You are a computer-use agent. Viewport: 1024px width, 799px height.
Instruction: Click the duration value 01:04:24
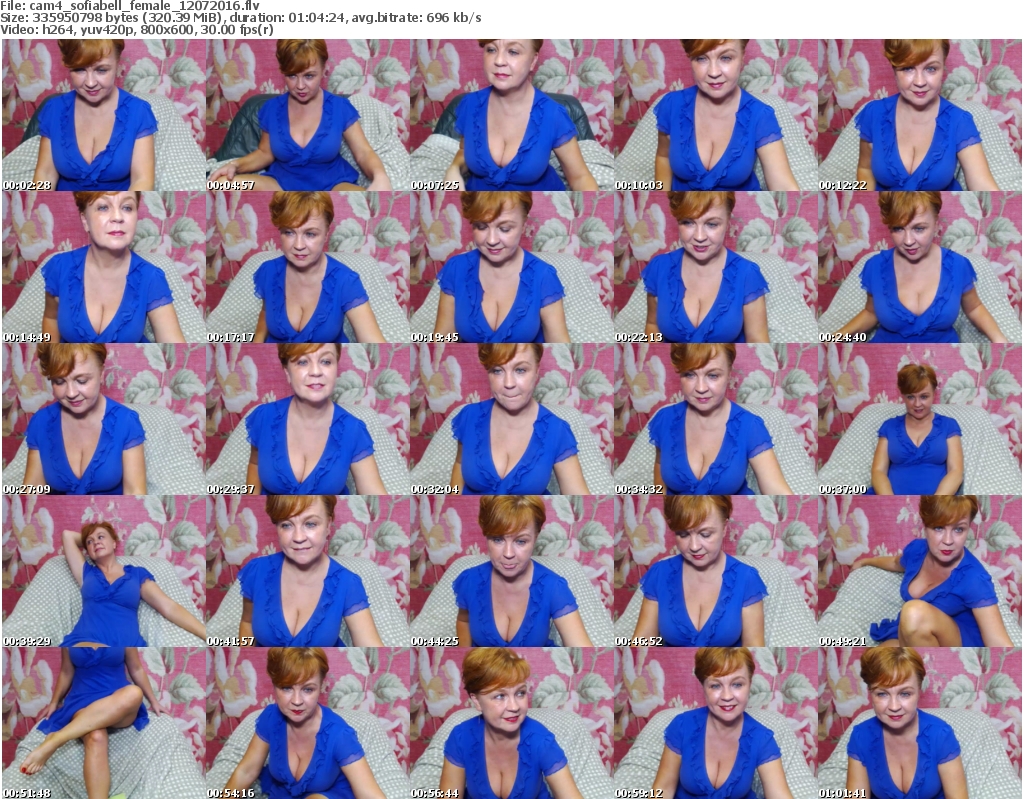point(317,18)
